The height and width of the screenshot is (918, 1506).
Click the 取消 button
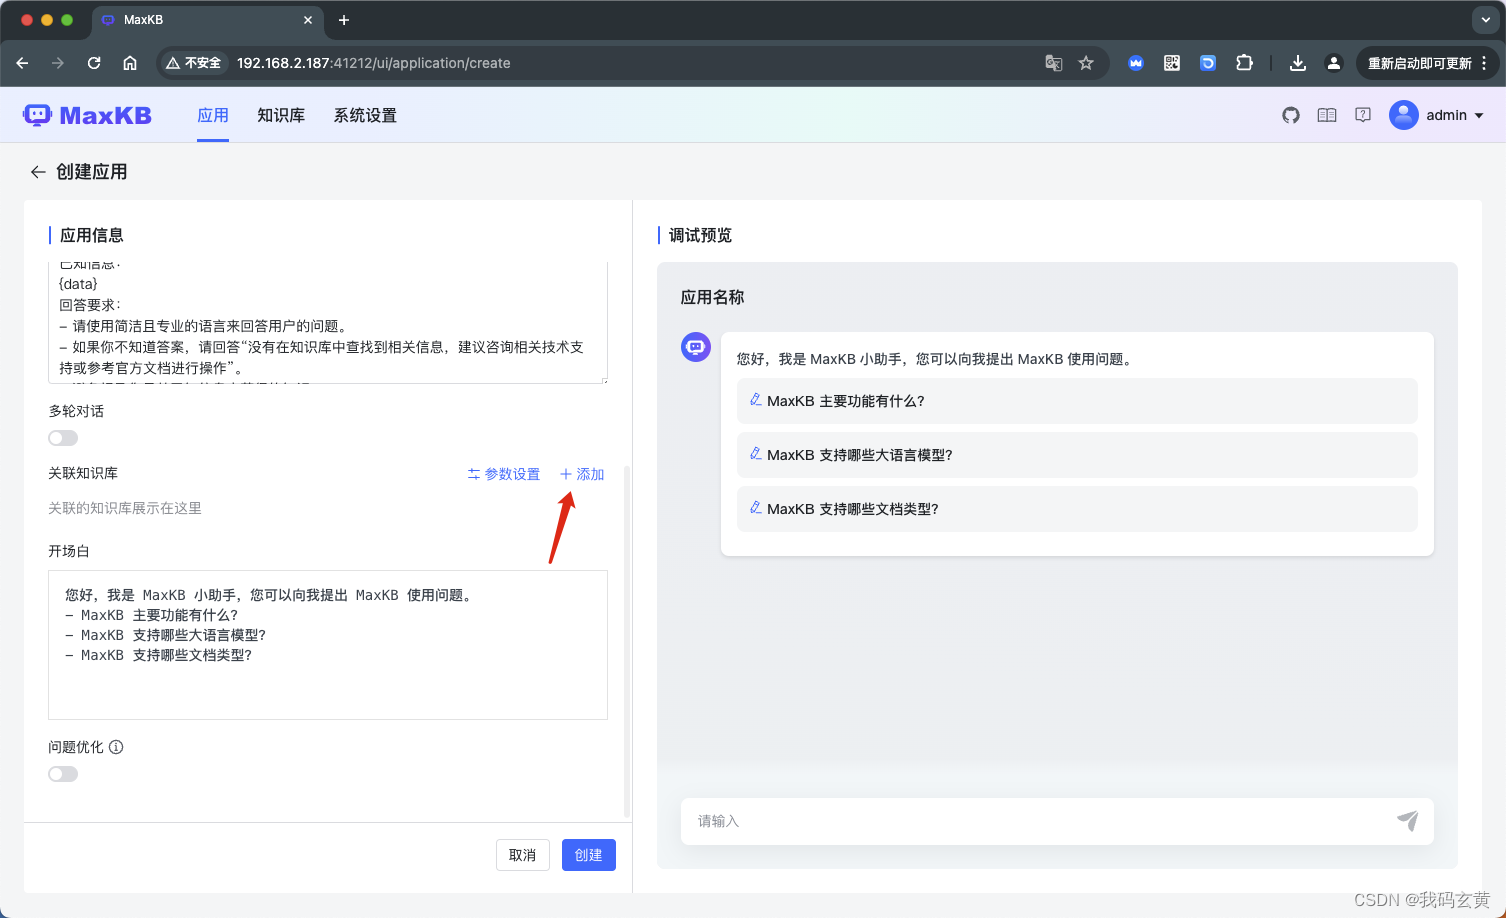[523, 855]
